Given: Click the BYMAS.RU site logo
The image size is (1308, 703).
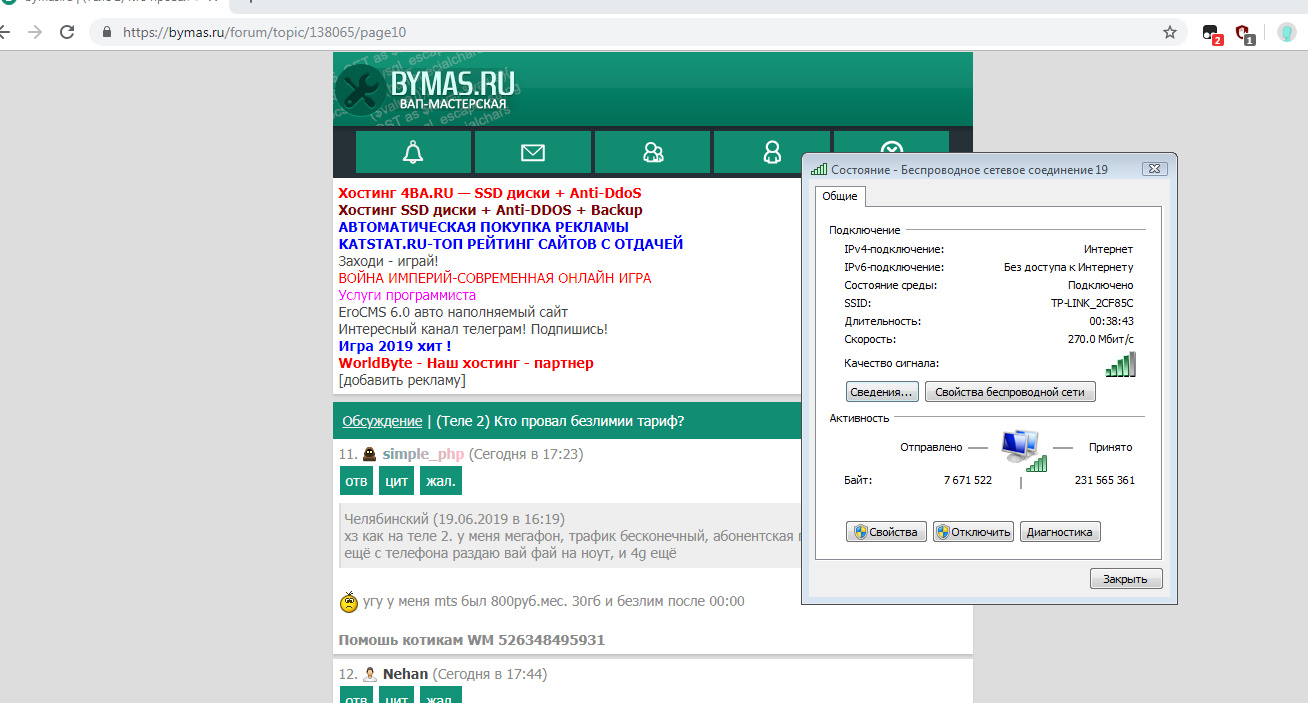Looking at the screenshot, I should [x=425, y=88].
